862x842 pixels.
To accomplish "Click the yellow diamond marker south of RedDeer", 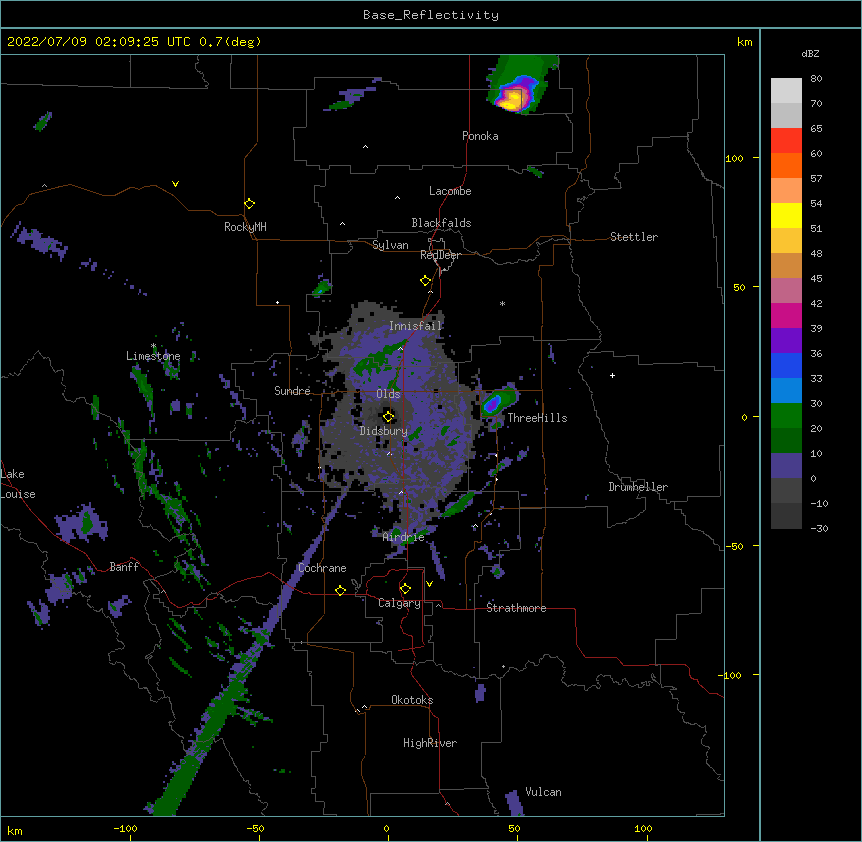I will coord(425,281).
